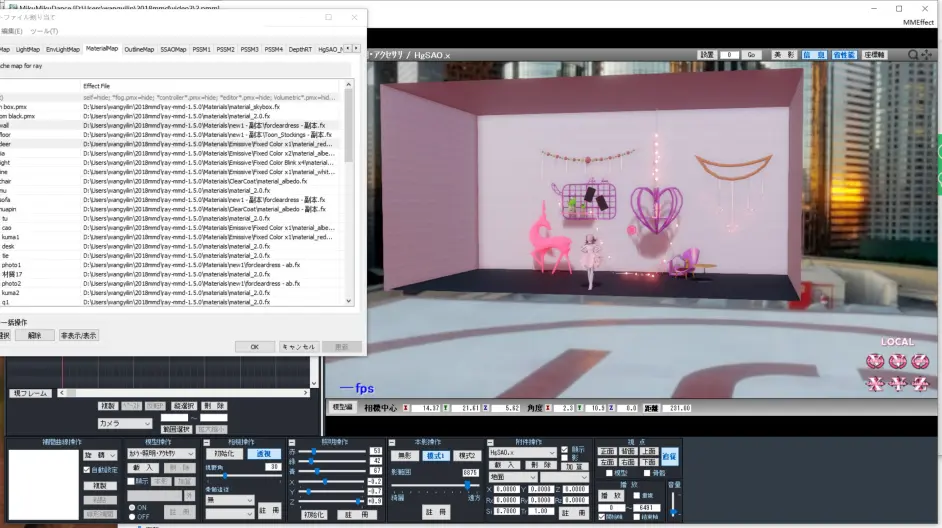
Task: Switch to the SSAOMap tab
Action: (x=173, y=49)
